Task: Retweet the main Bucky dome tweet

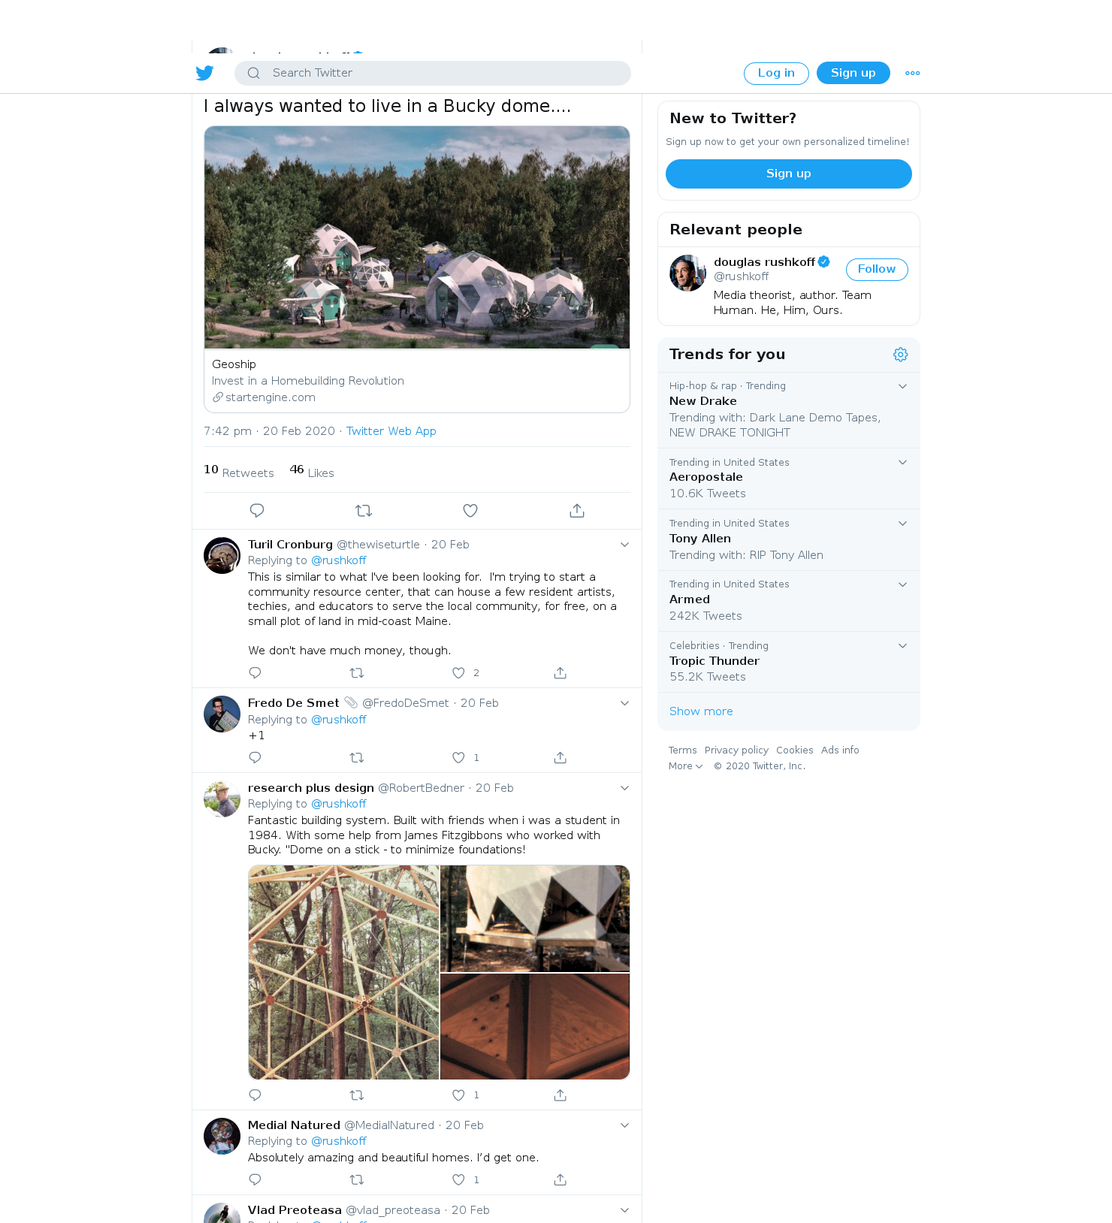Action: (364, 511)
